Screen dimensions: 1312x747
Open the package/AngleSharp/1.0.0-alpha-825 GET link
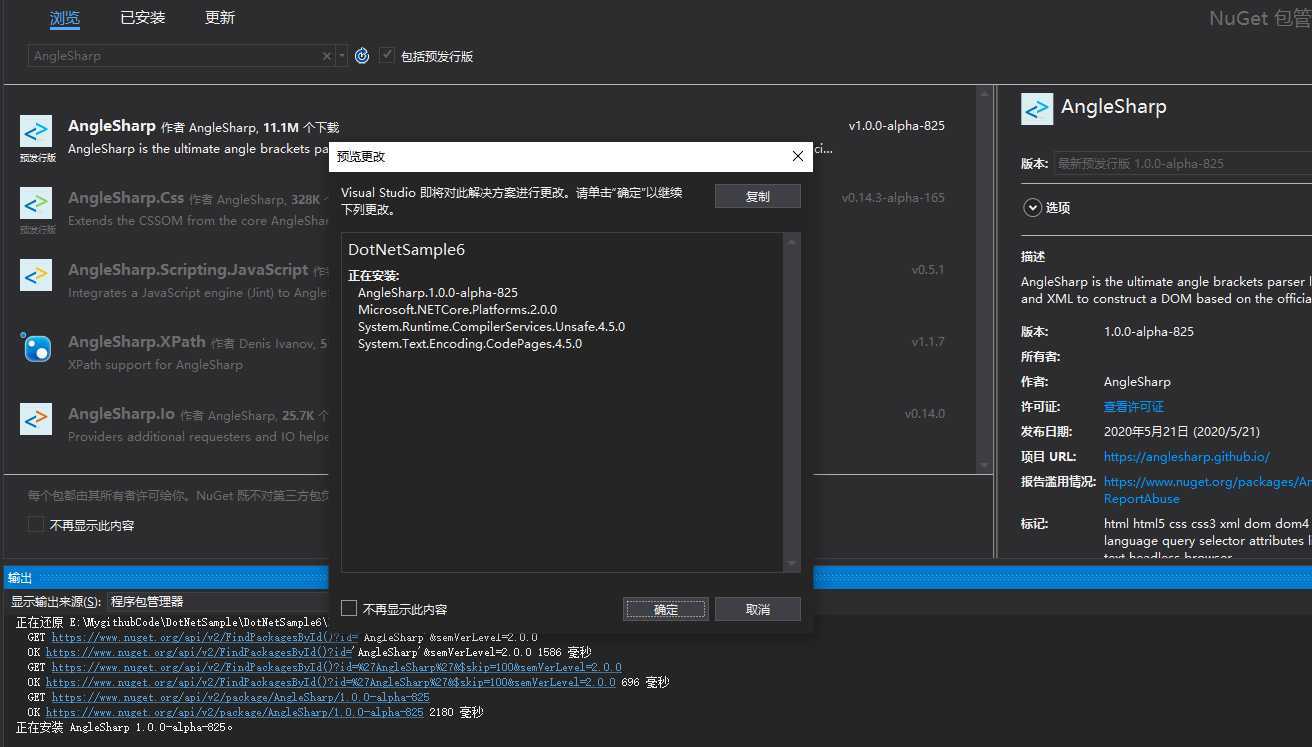tap(241, 697)
